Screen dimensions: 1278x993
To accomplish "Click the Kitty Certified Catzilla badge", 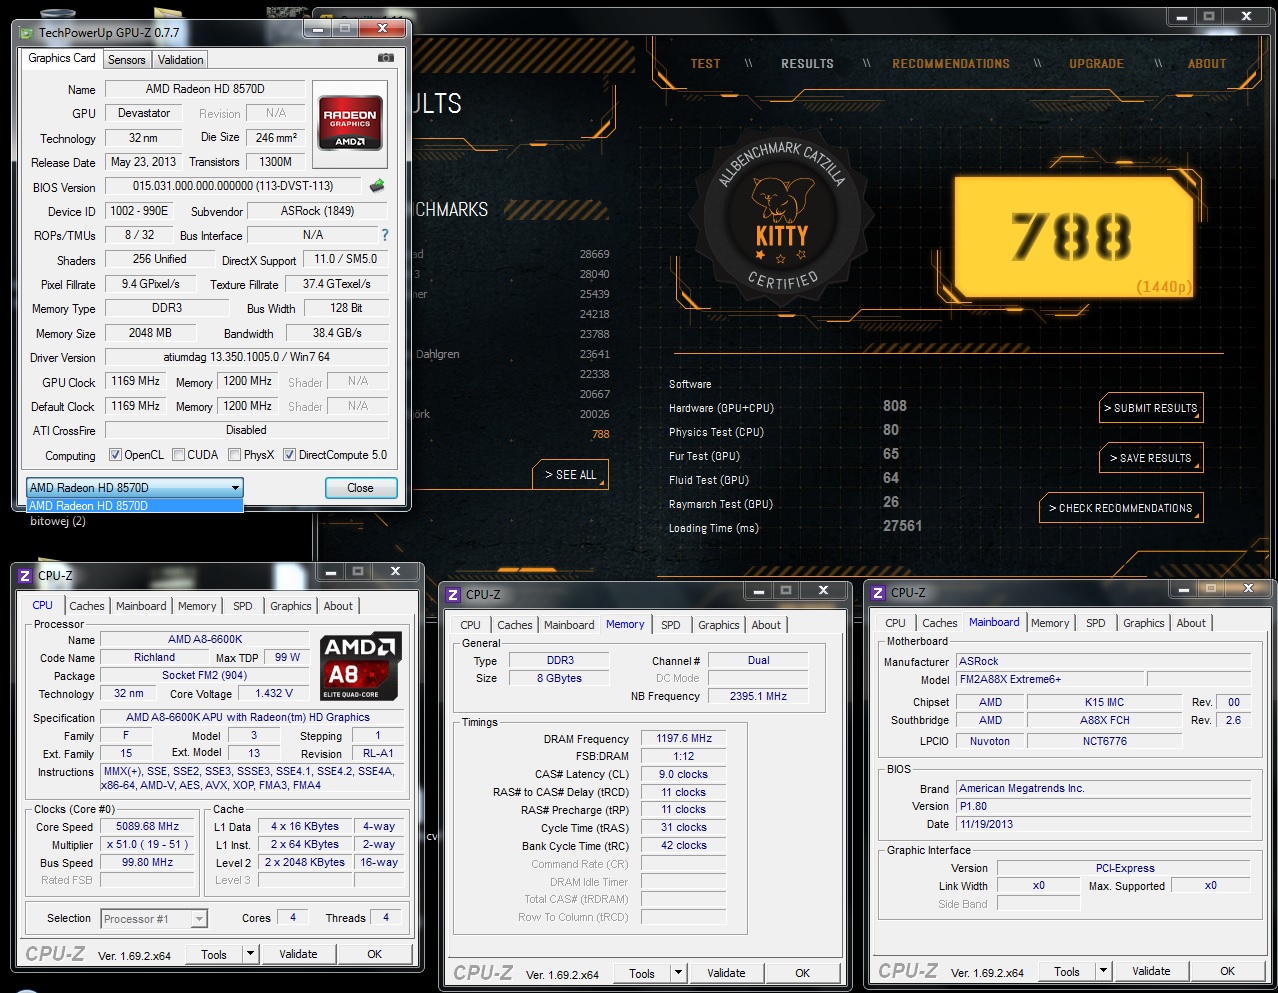I will coord(782,217).
